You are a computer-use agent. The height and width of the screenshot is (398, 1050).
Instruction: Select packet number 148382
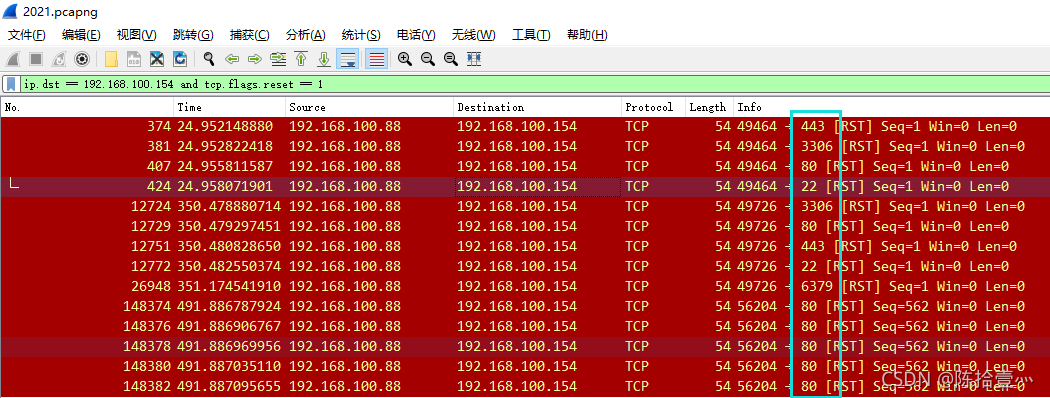tap(525, 387)
